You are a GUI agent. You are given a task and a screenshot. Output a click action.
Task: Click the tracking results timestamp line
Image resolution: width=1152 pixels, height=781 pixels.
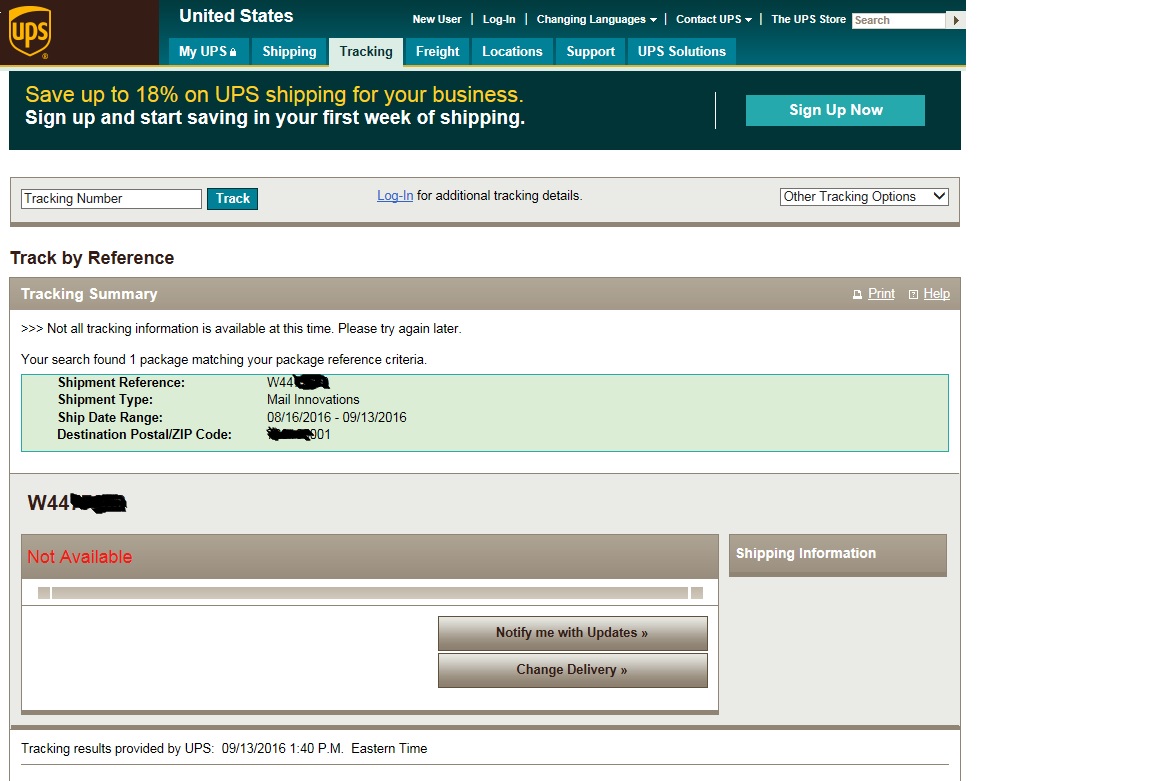pyautogui.click(x=224, y=749)
